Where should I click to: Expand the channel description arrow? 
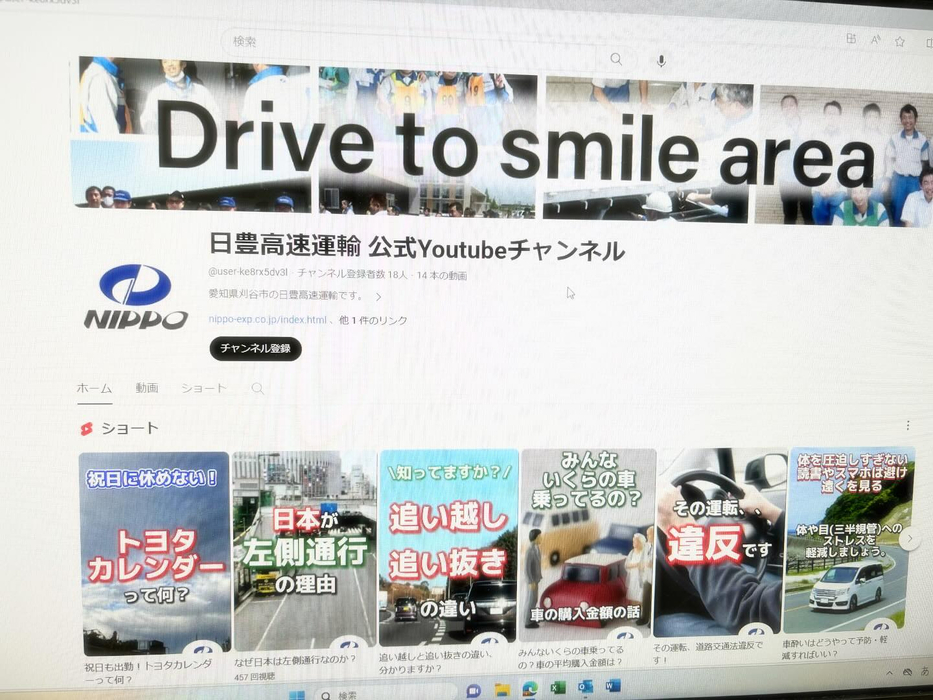(x=378, y=296)
